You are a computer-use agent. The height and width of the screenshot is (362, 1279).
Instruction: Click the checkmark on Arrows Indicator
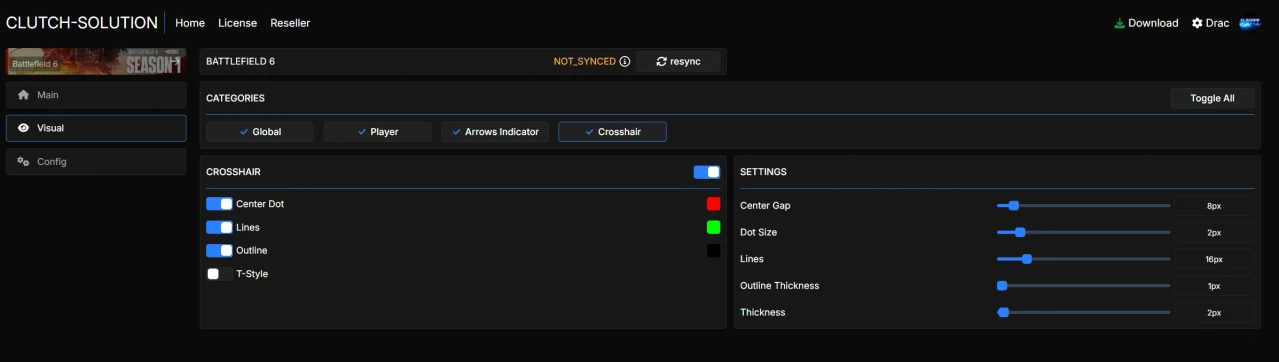pyautogui.click(x=457, y=132)
